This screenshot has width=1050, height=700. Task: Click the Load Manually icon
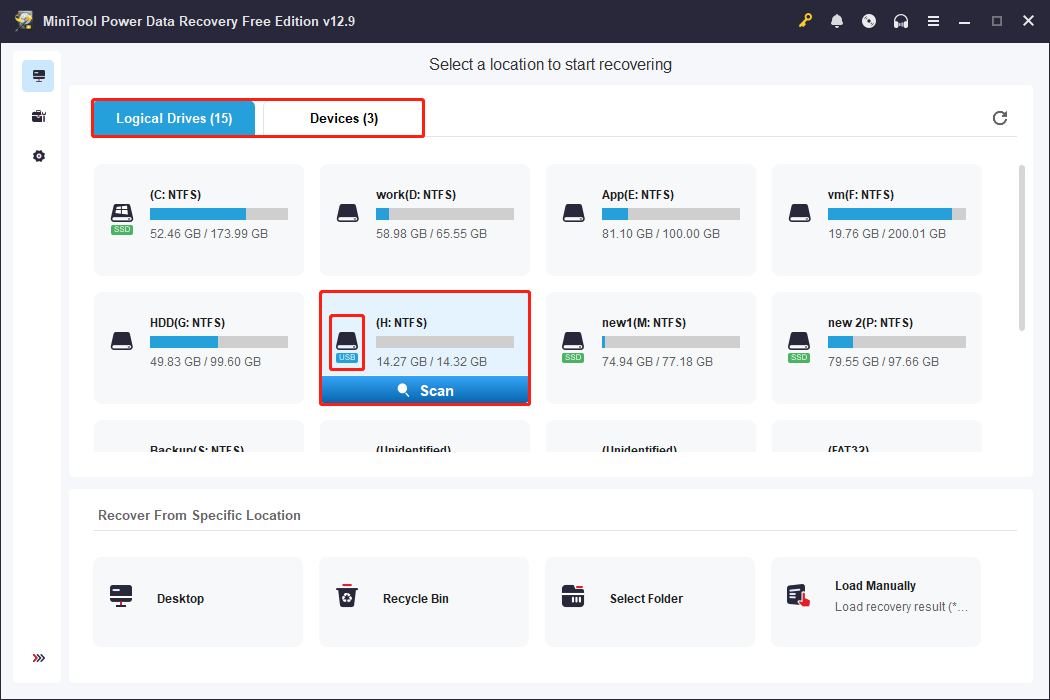pyautogui.click(x=798, y=596)
